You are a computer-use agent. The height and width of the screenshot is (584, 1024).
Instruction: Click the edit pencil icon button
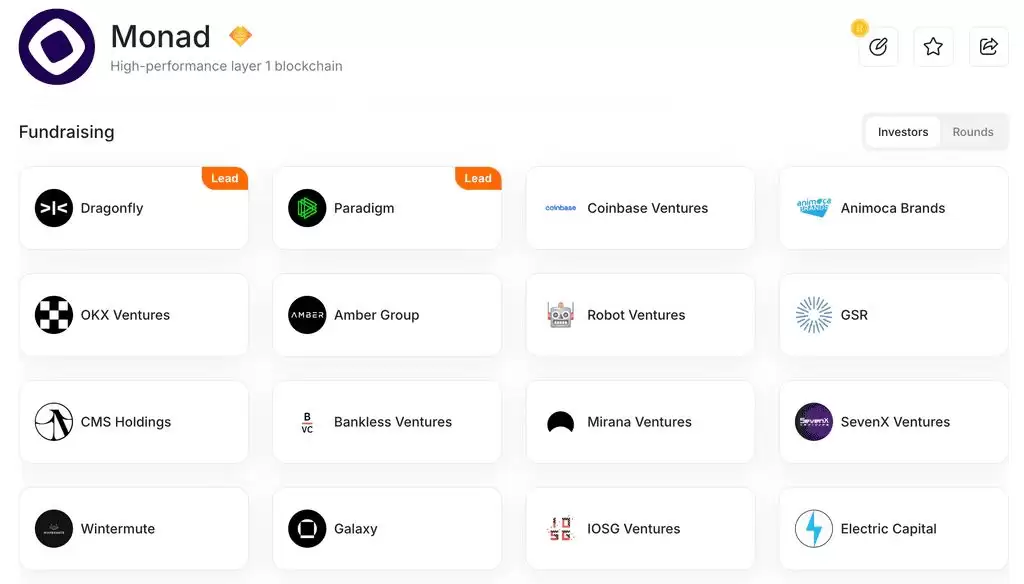(878, 47)
